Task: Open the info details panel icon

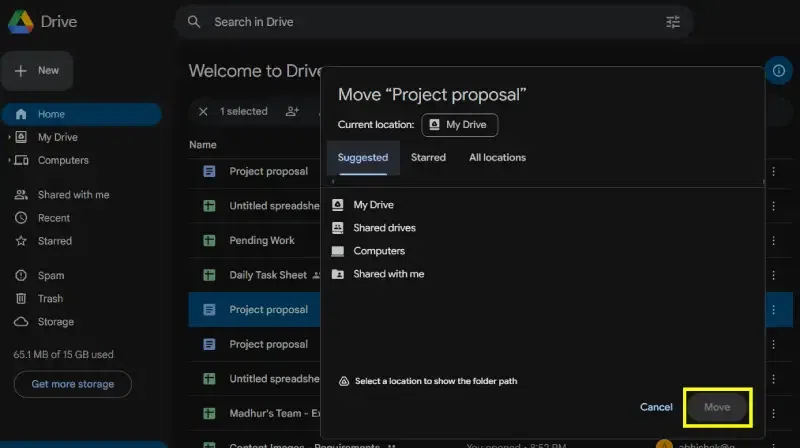Action: [x=779, y=71]
